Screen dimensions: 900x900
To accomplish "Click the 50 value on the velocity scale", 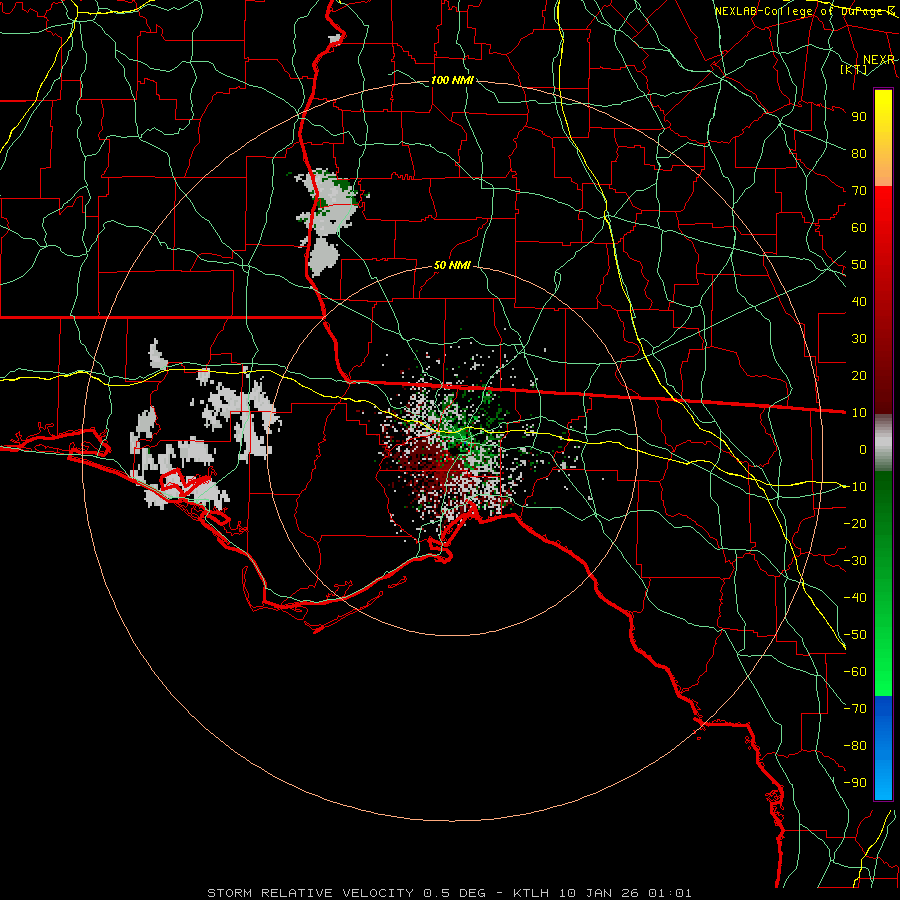I will 859,265.
